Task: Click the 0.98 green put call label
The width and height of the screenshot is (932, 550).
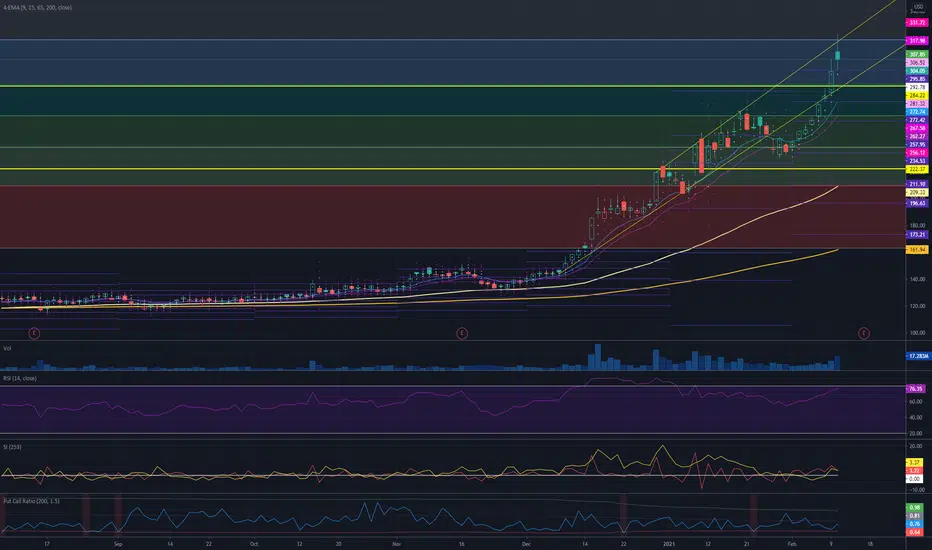Action: [x=914, y=508]
